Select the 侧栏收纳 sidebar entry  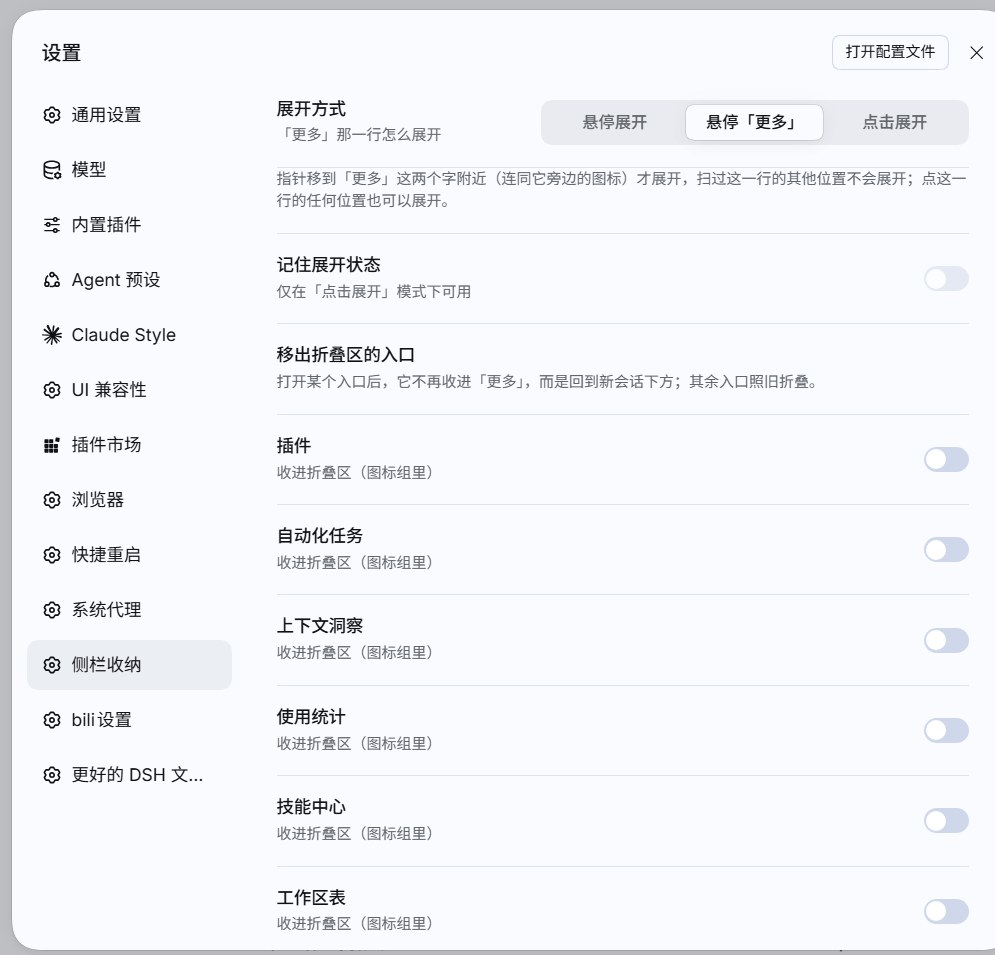click(129, 664)
